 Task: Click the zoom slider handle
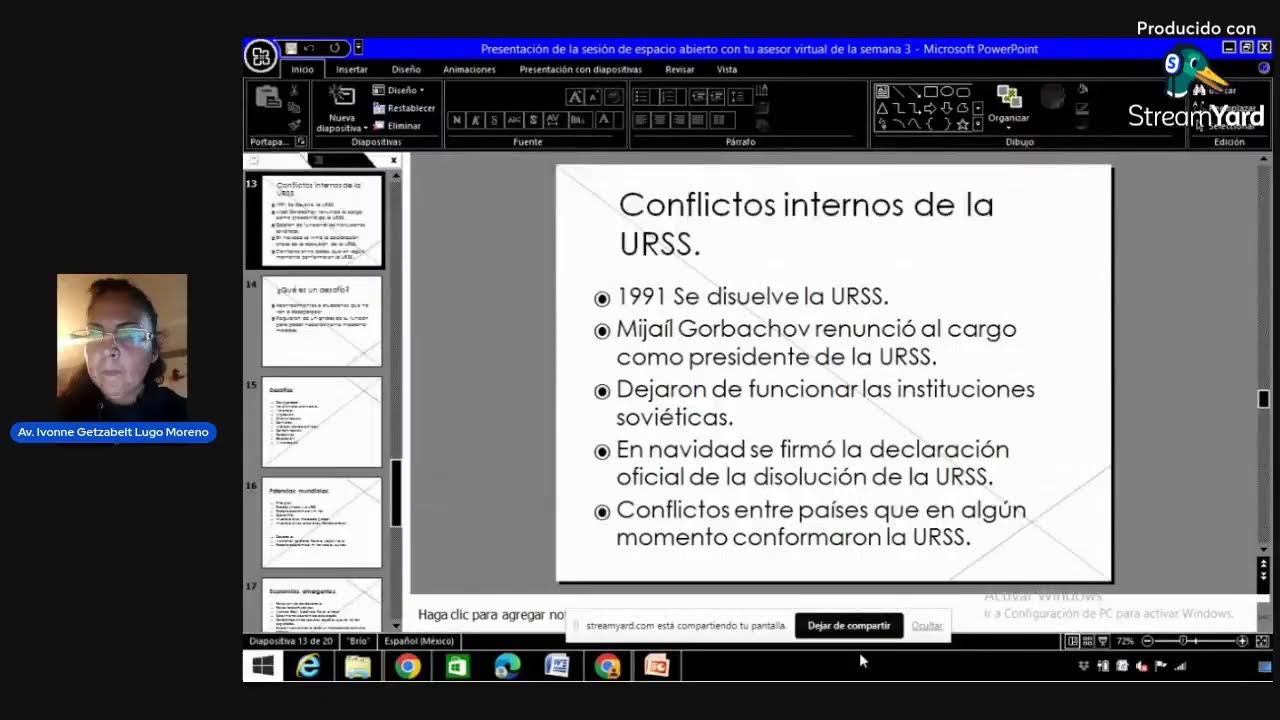click(x=1183, y=641)
